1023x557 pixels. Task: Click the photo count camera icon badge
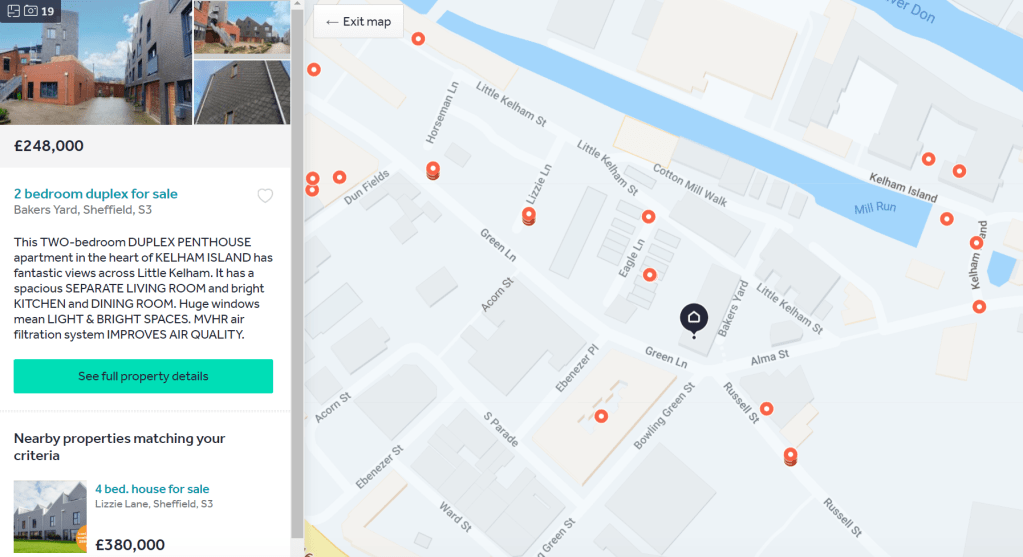click(30, 11)
